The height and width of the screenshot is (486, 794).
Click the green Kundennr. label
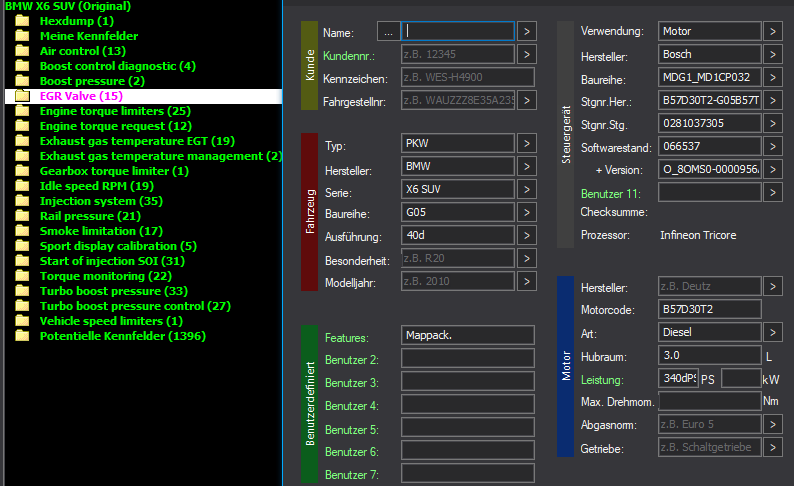click(x=349, y=56)
